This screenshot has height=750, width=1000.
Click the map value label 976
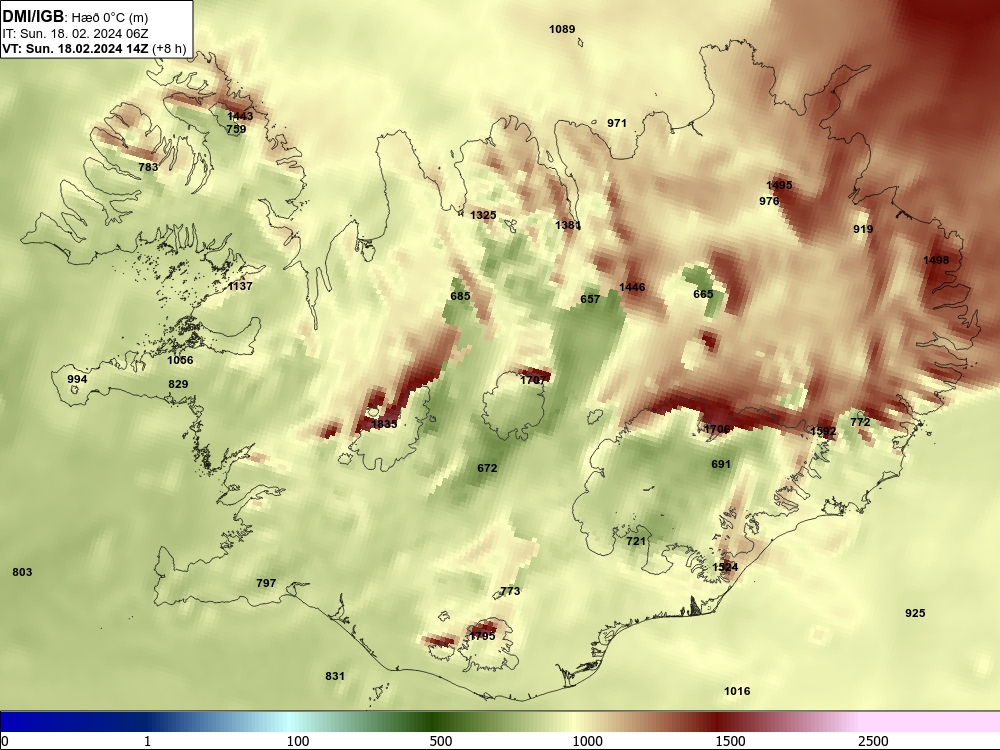click(x=769, y=202)
